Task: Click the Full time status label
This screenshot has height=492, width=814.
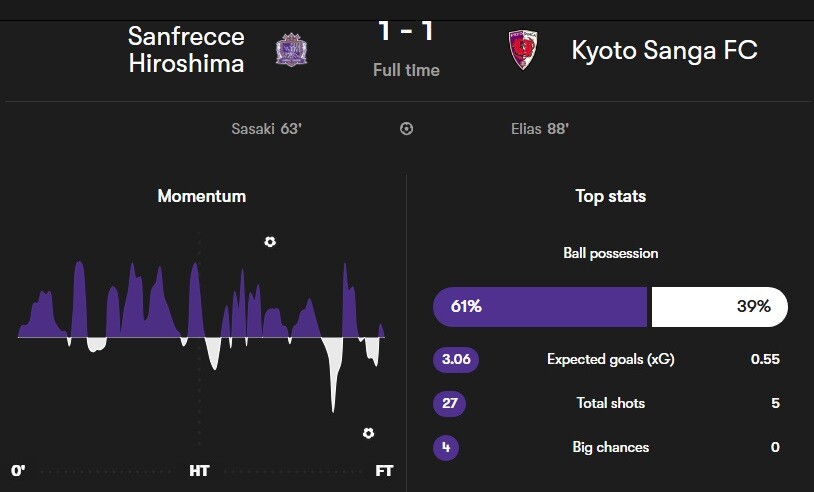Action: (406, 70)
